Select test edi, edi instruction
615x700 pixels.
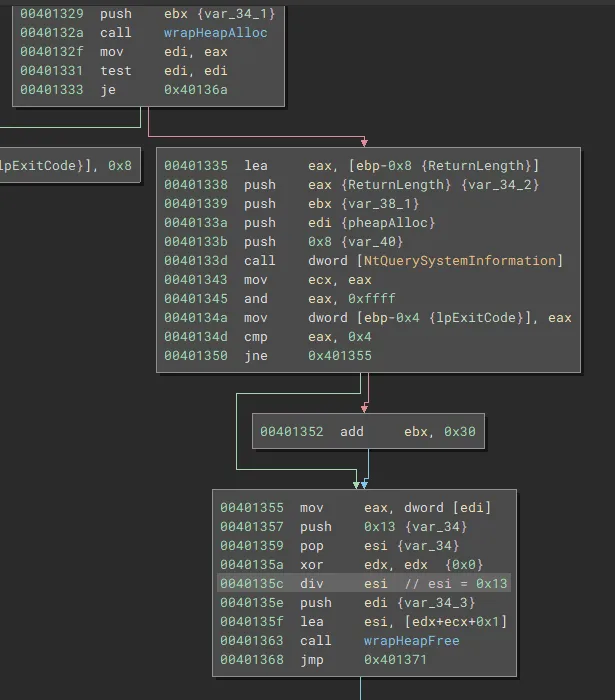(124, 71)
